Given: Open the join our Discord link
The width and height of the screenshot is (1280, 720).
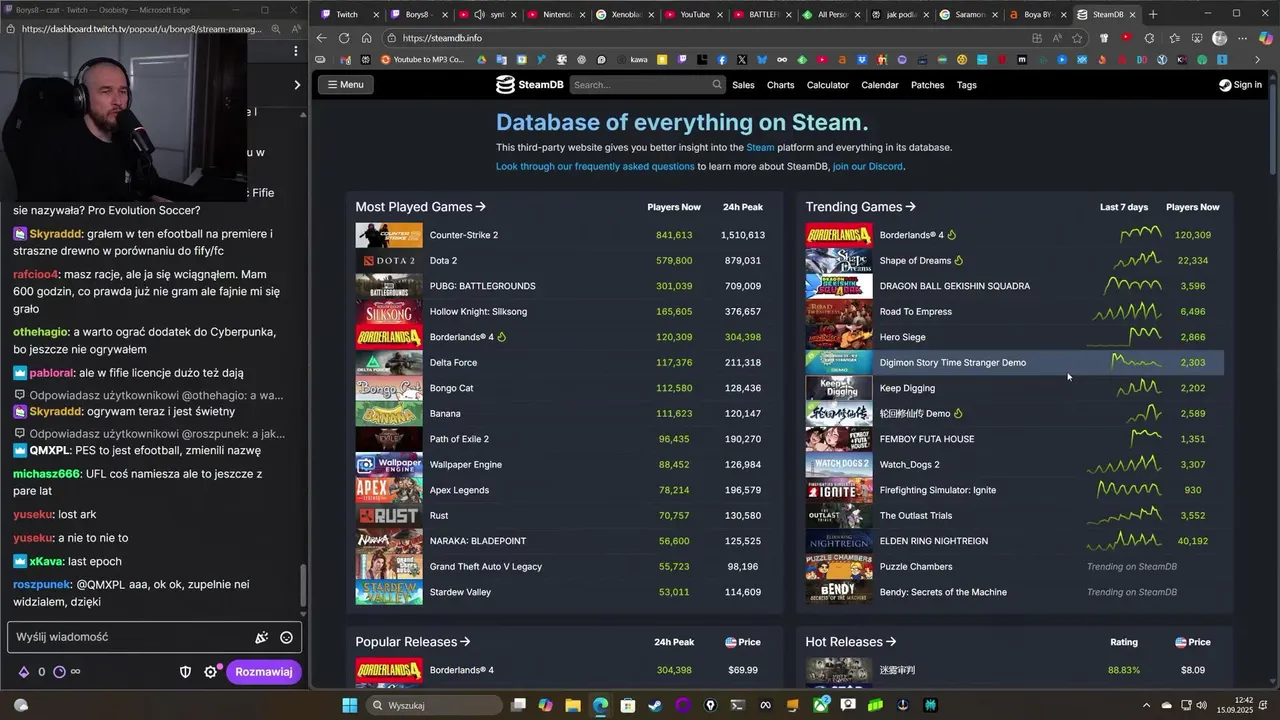Looking at the screenshot, I should point(867,166).
